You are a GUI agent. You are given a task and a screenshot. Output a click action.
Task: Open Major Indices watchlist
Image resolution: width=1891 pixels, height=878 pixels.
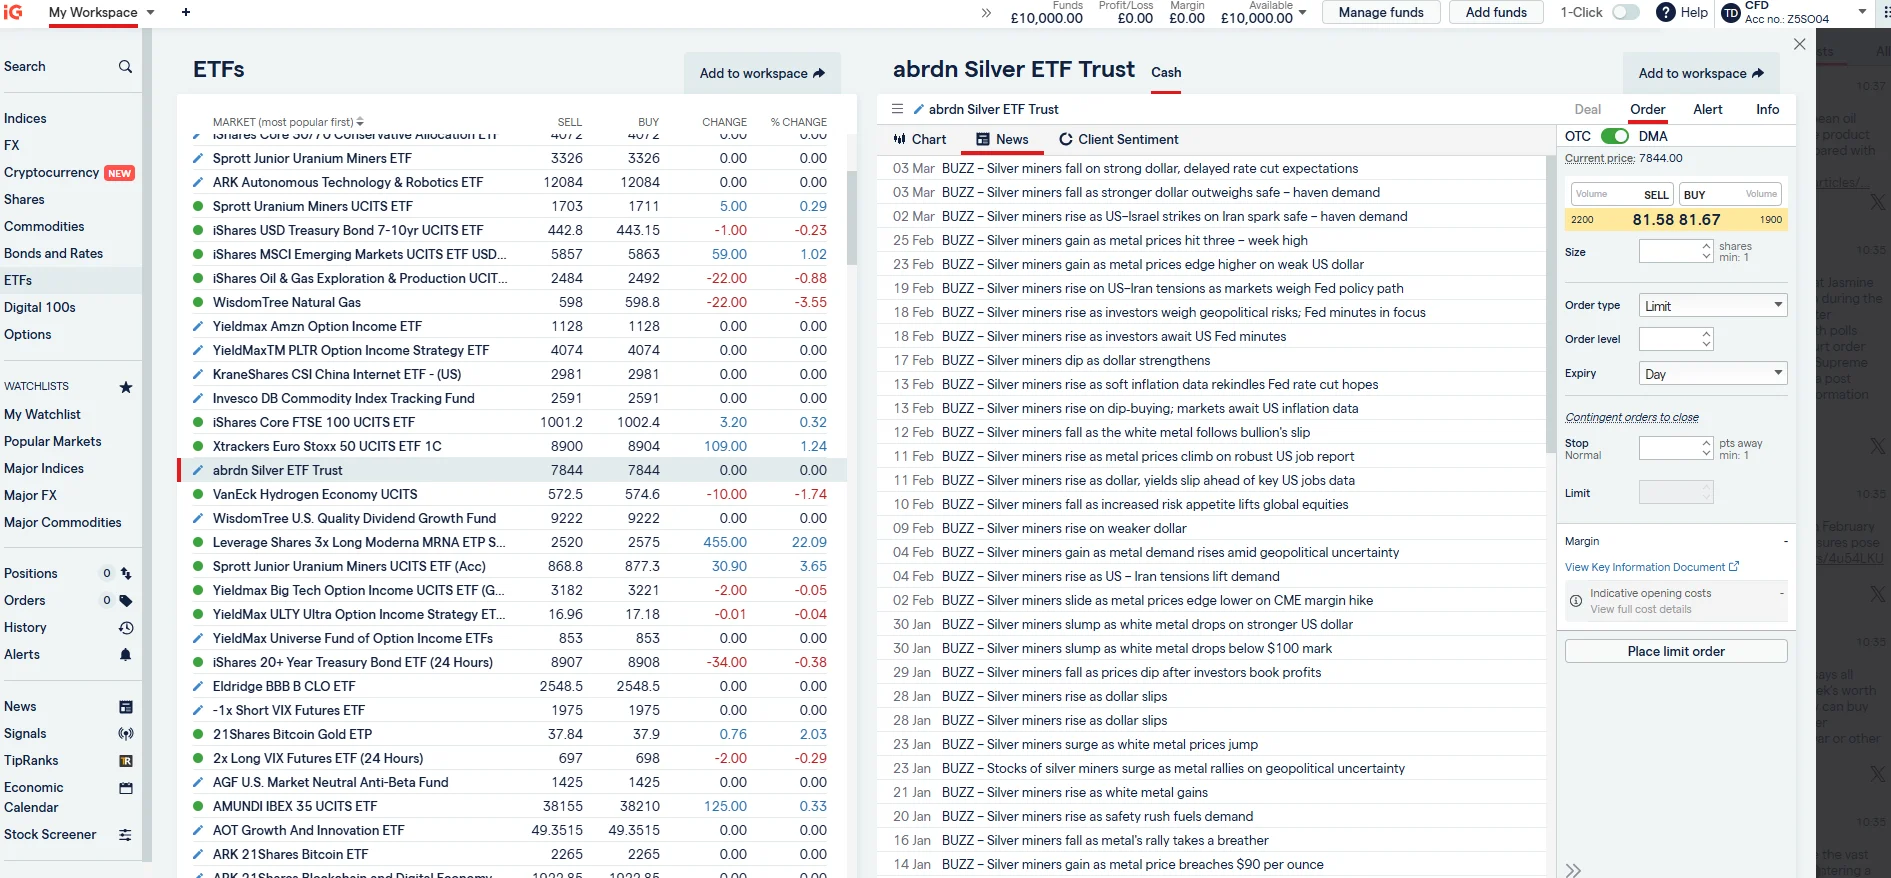[x=44, y=468]
